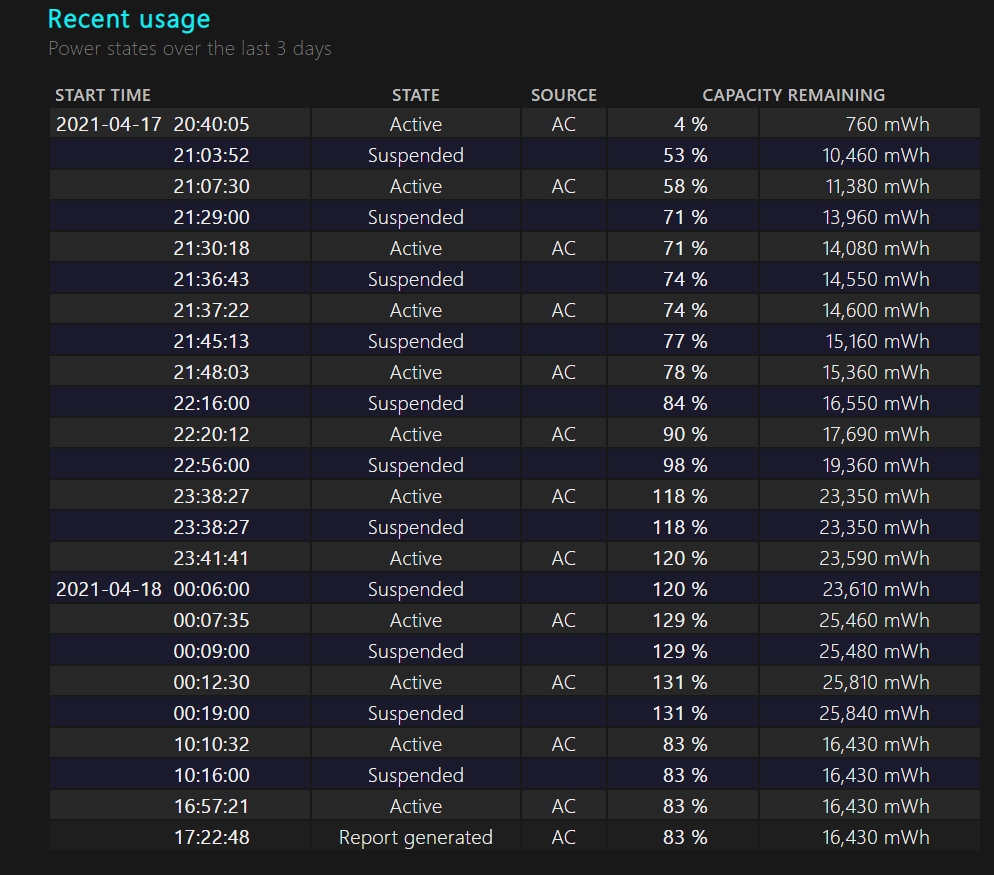Select the START TIME column header
The height and width of the screenshot is (875, 994).
[103, 95]
